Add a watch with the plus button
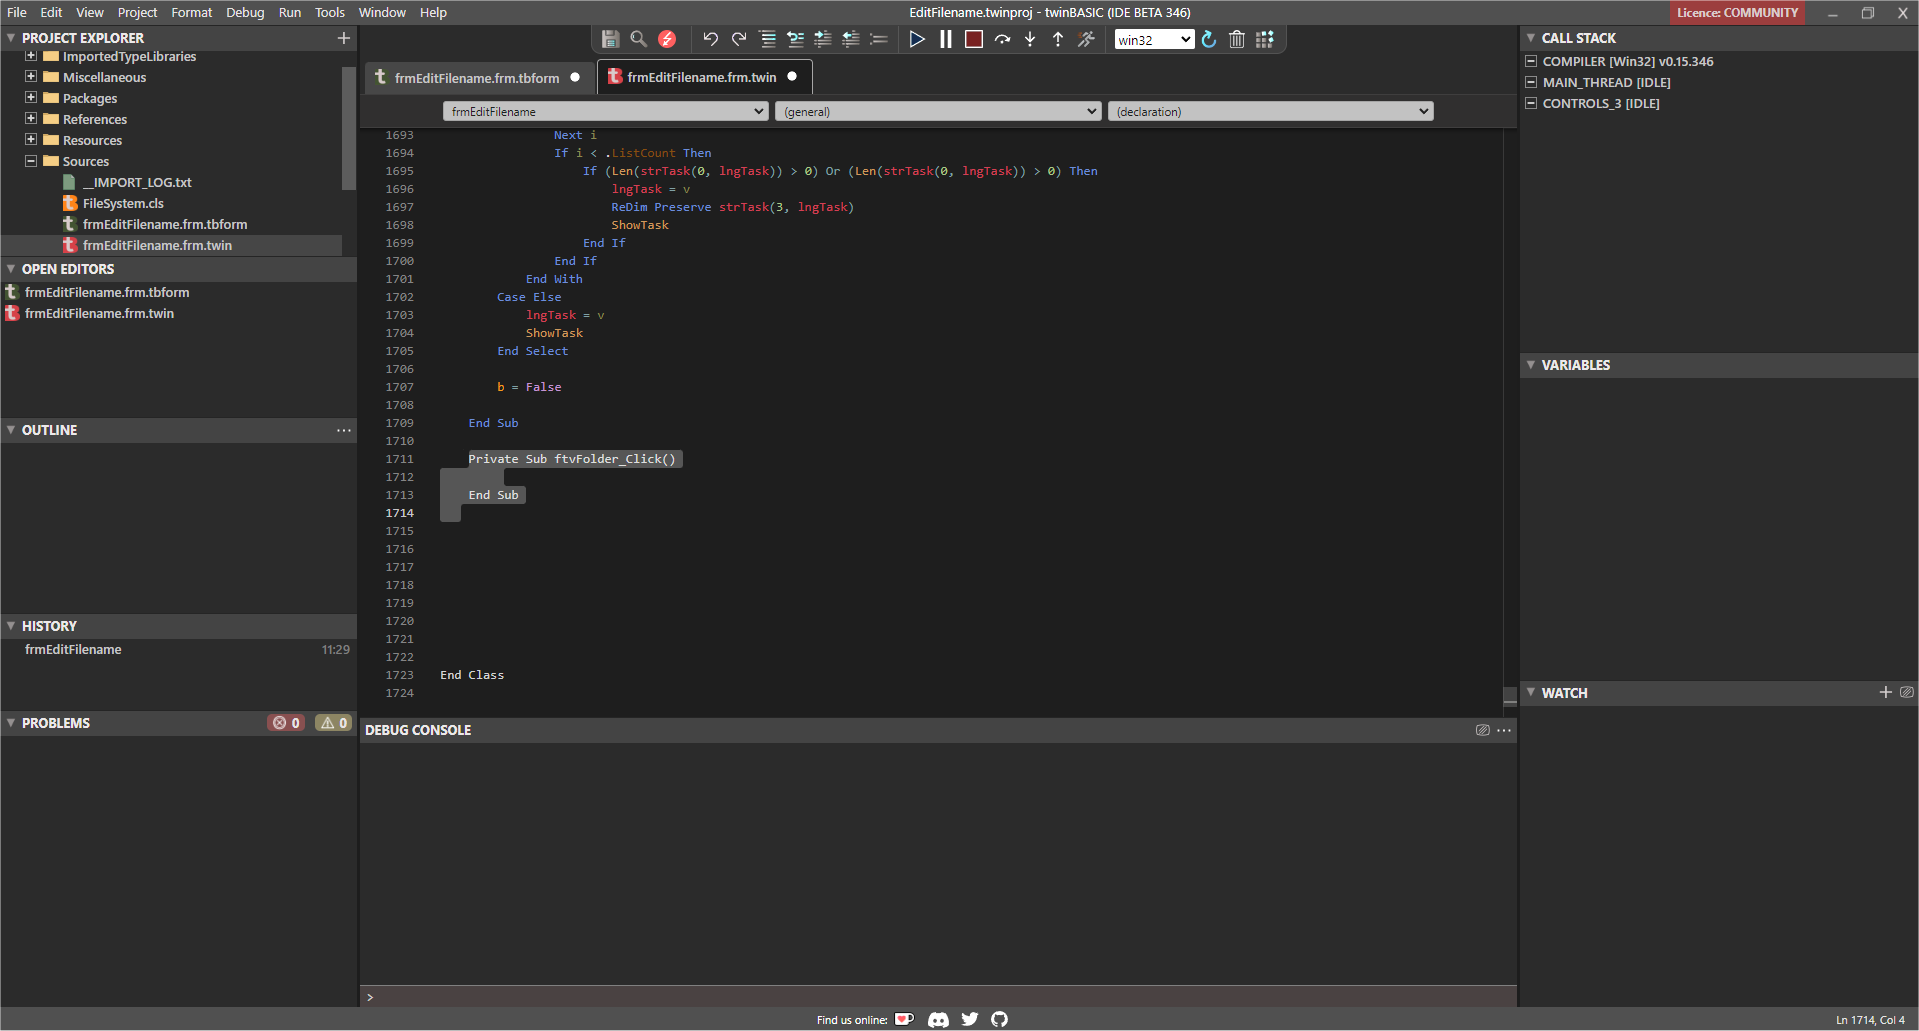1919x1031 pixels. click(x=1886, y=692)
